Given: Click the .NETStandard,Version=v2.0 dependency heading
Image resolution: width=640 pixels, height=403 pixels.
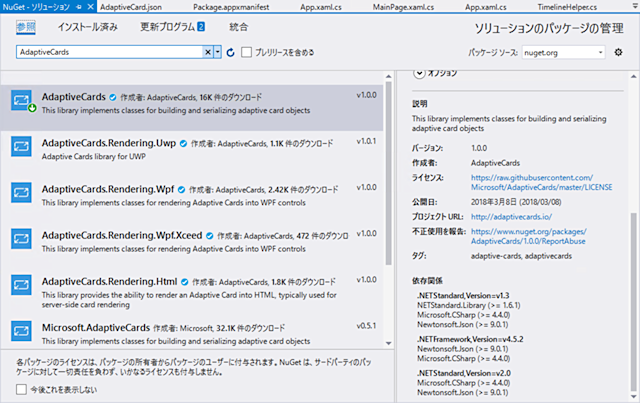Looking at the screenshot, I should coord(463,373).
